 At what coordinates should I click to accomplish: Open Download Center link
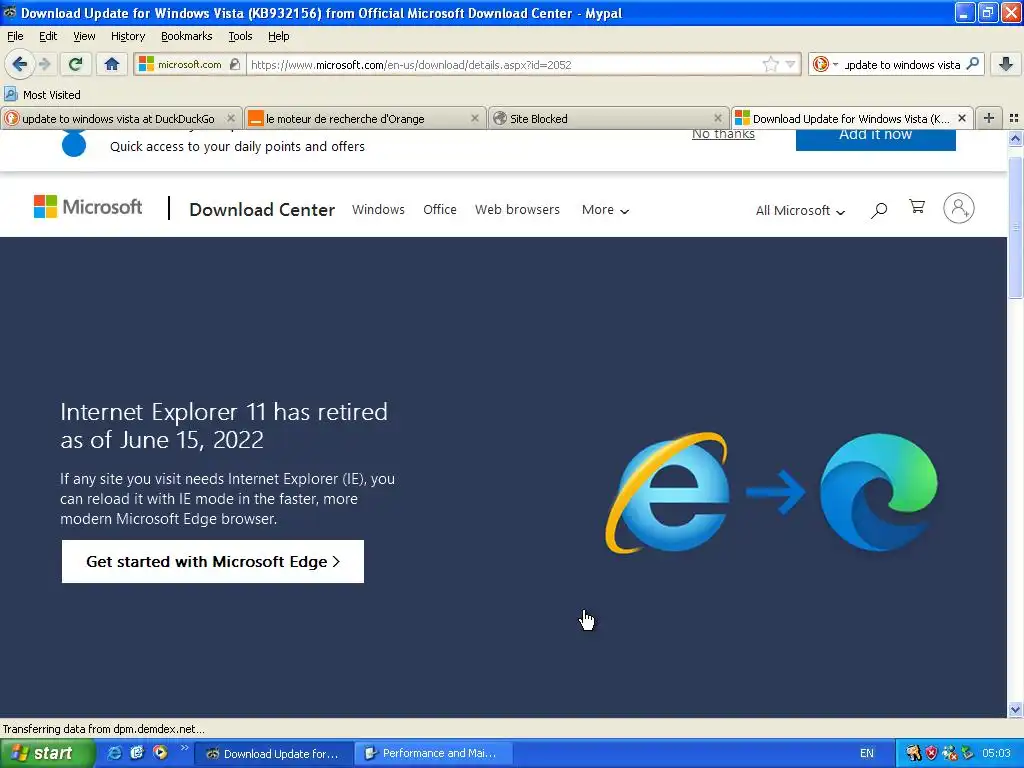pos(262,210)
